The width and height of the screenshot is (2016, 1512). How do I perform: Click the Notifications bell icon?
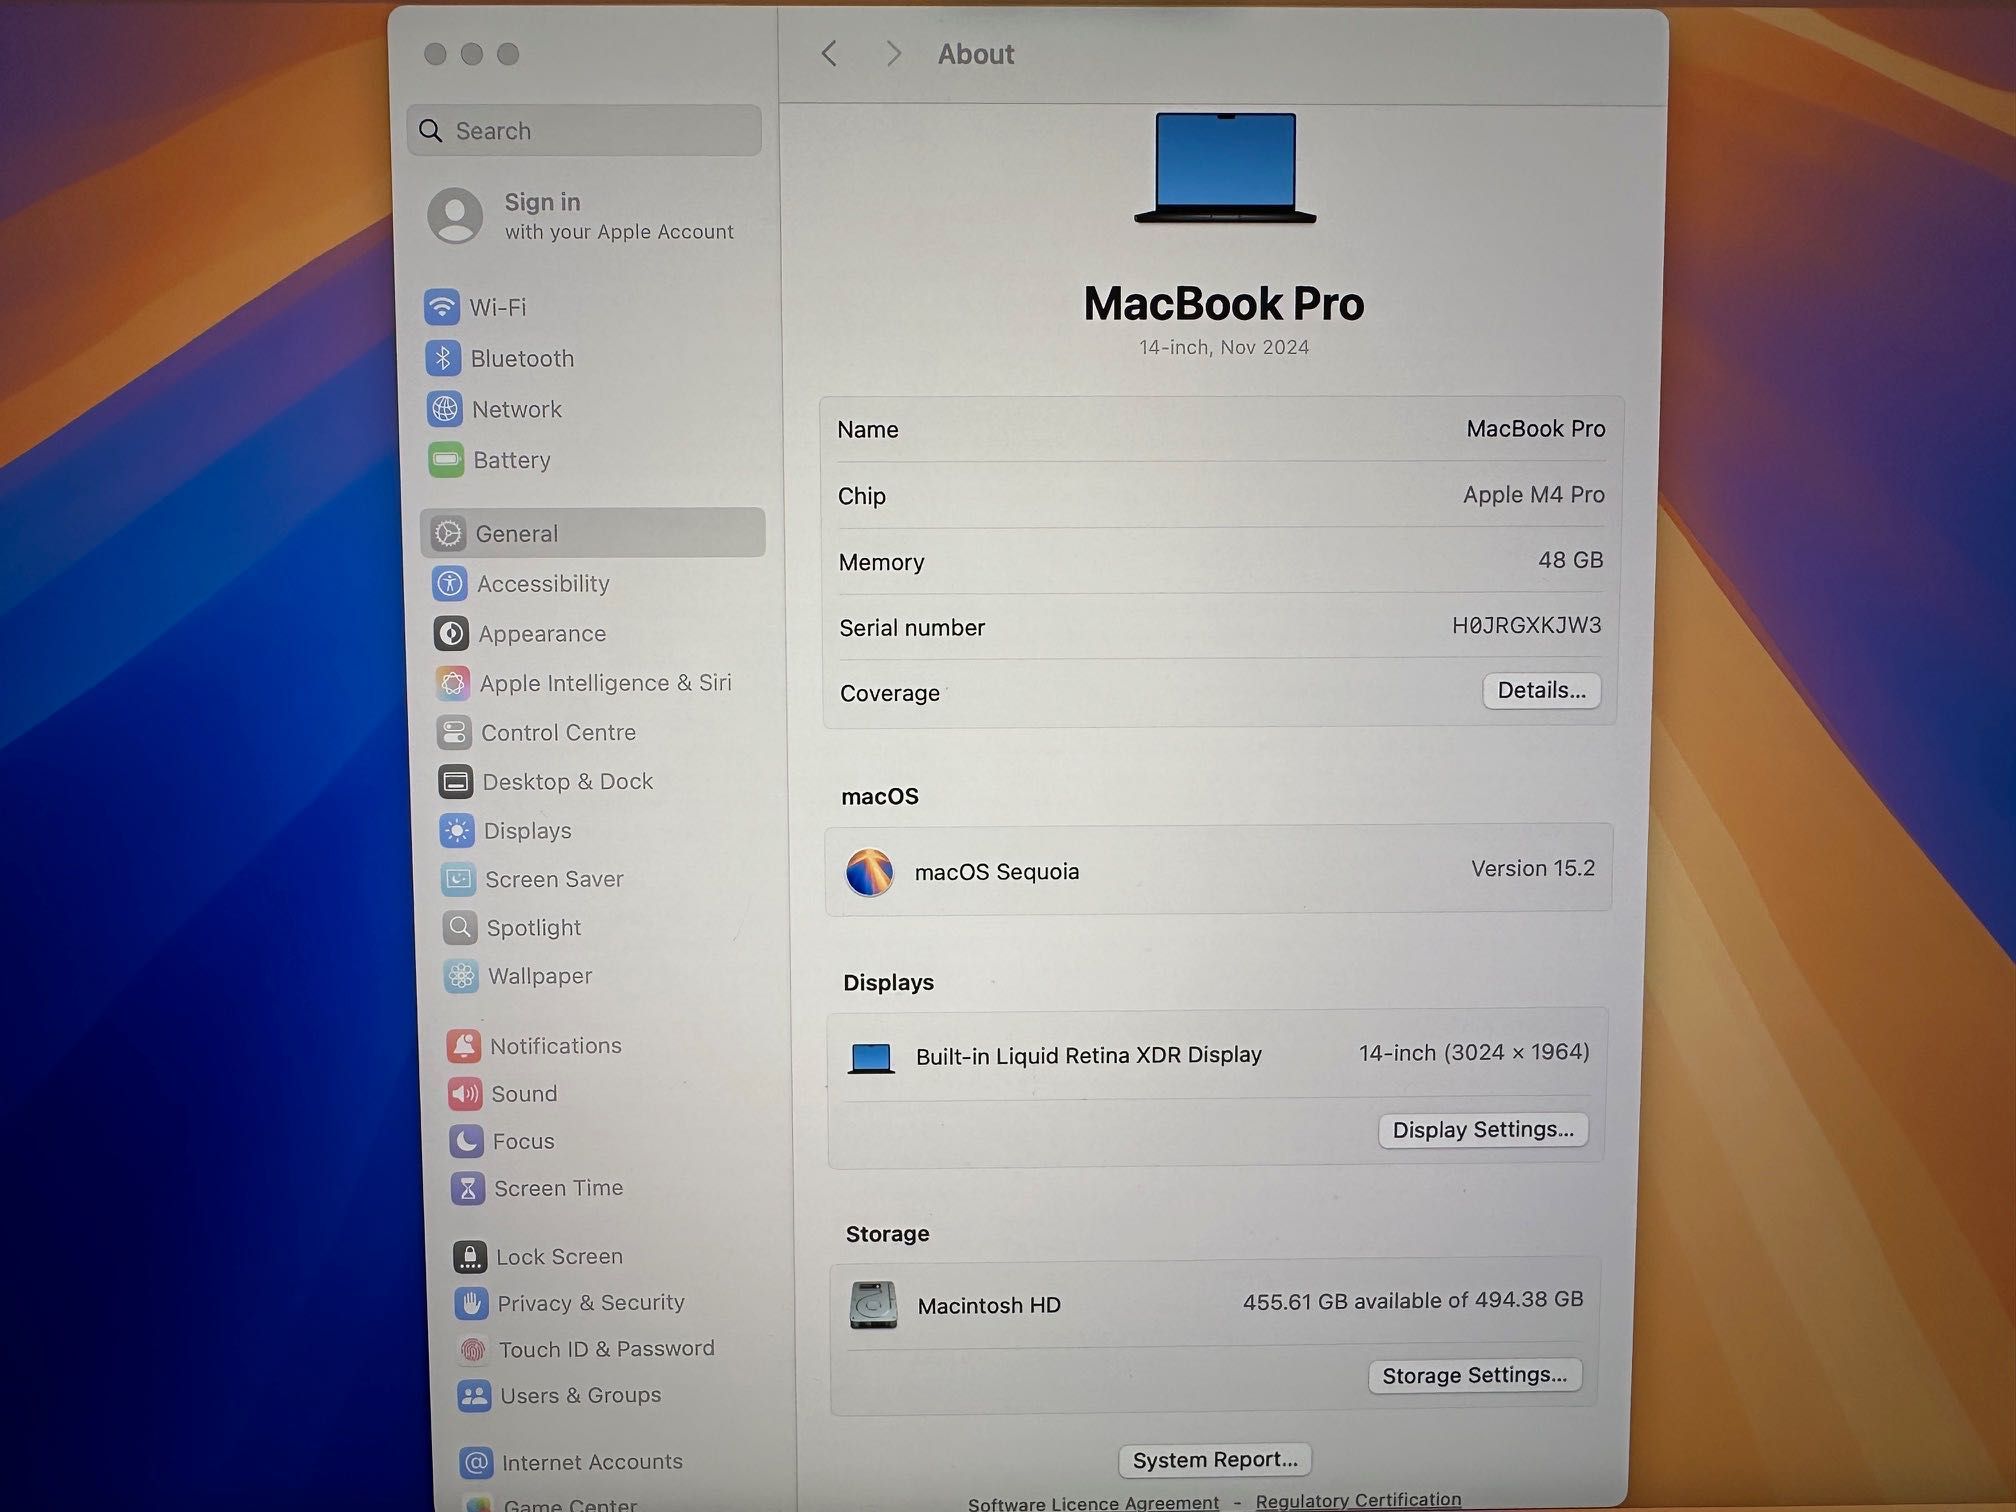(x=464, y=1046)
